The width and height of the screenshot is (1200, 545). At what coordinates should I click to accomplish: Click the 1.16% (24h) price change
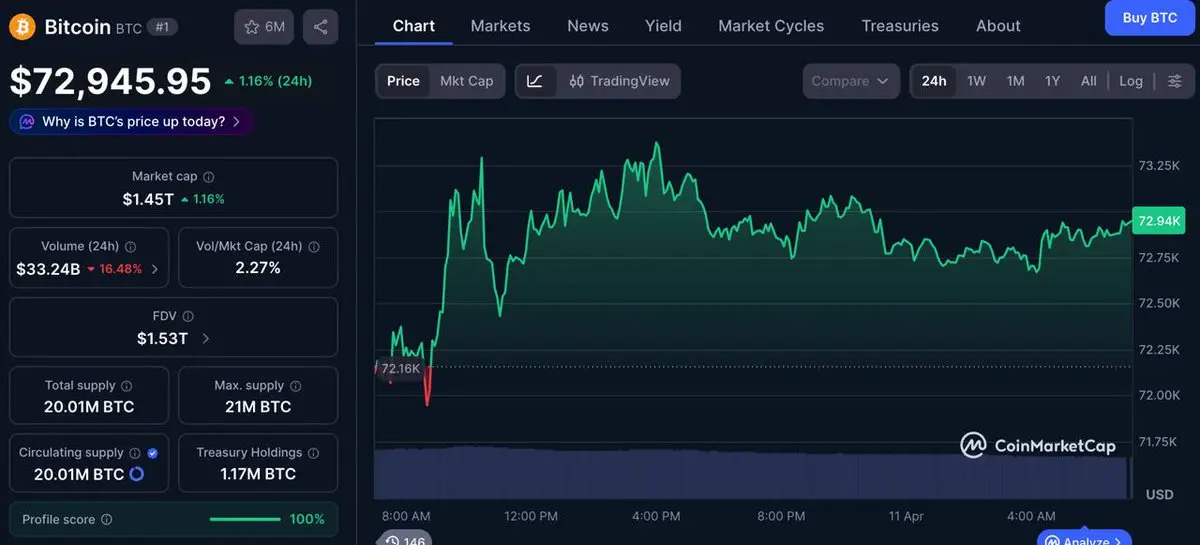pyautogui.click(x=268, y=81)
